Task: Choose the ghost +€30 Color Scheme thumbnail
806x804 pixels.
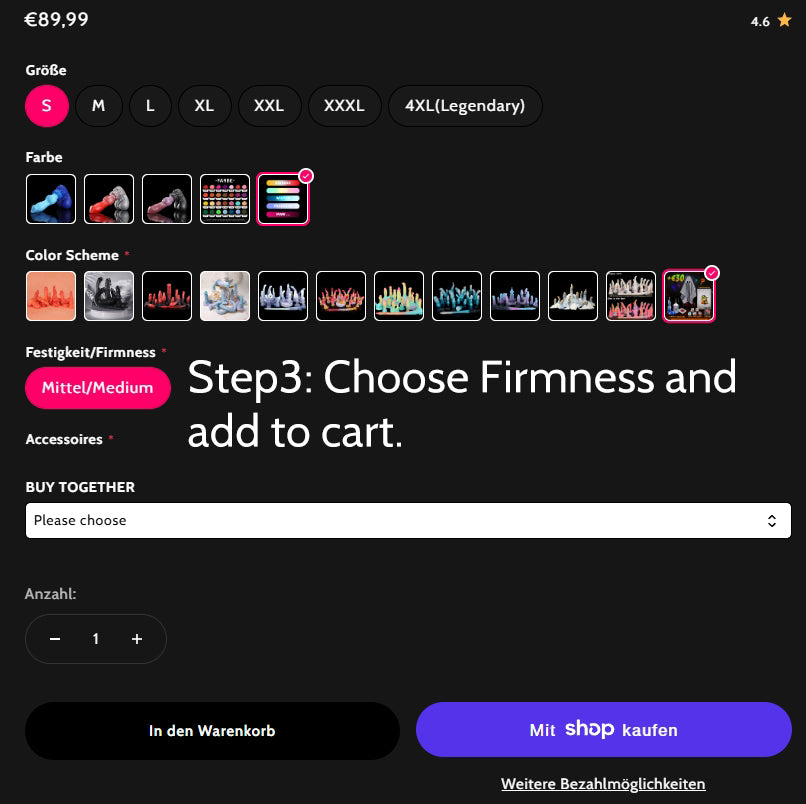Action: (x=689, y=296)
